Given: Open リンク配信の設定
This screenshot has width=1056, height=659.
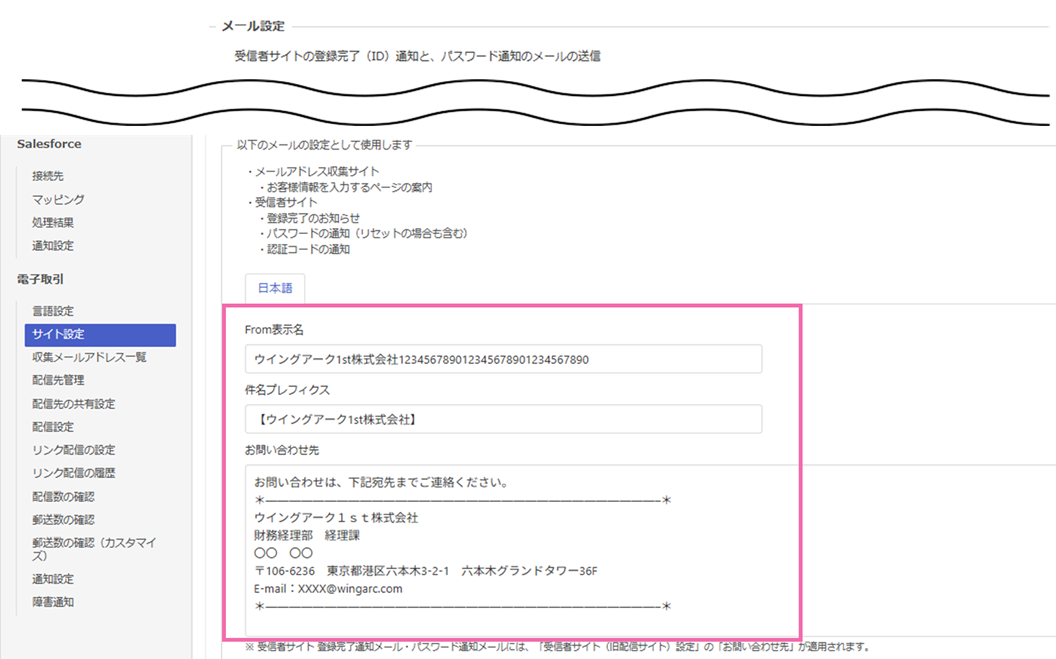Looking at the screenshot, I should tap(73, 450).
